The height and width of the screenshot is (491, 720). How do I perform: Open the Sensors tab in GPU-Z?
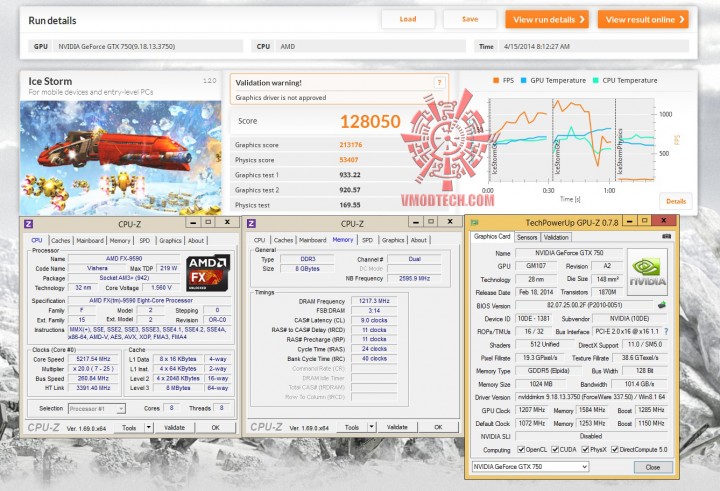[527, 237]
